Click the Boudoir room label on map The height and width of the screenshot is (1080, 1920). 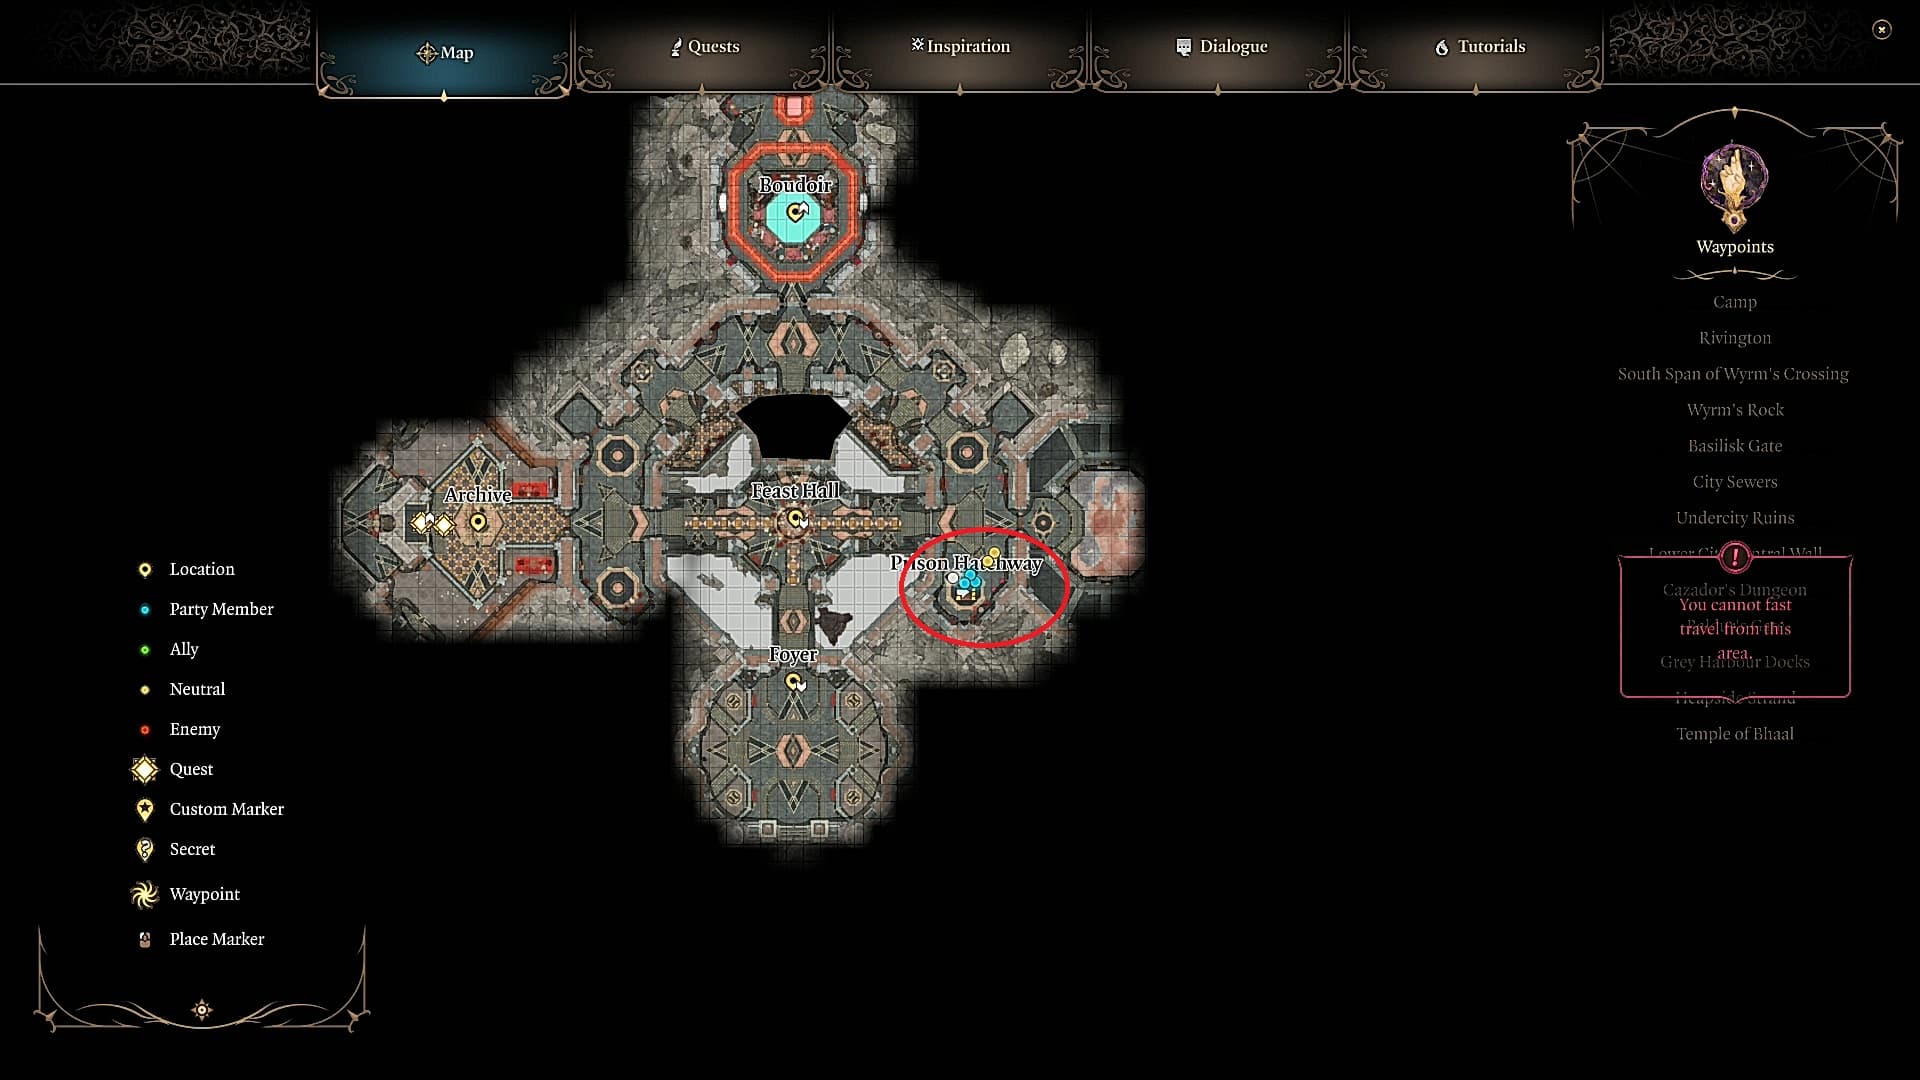tap(795, 185)
